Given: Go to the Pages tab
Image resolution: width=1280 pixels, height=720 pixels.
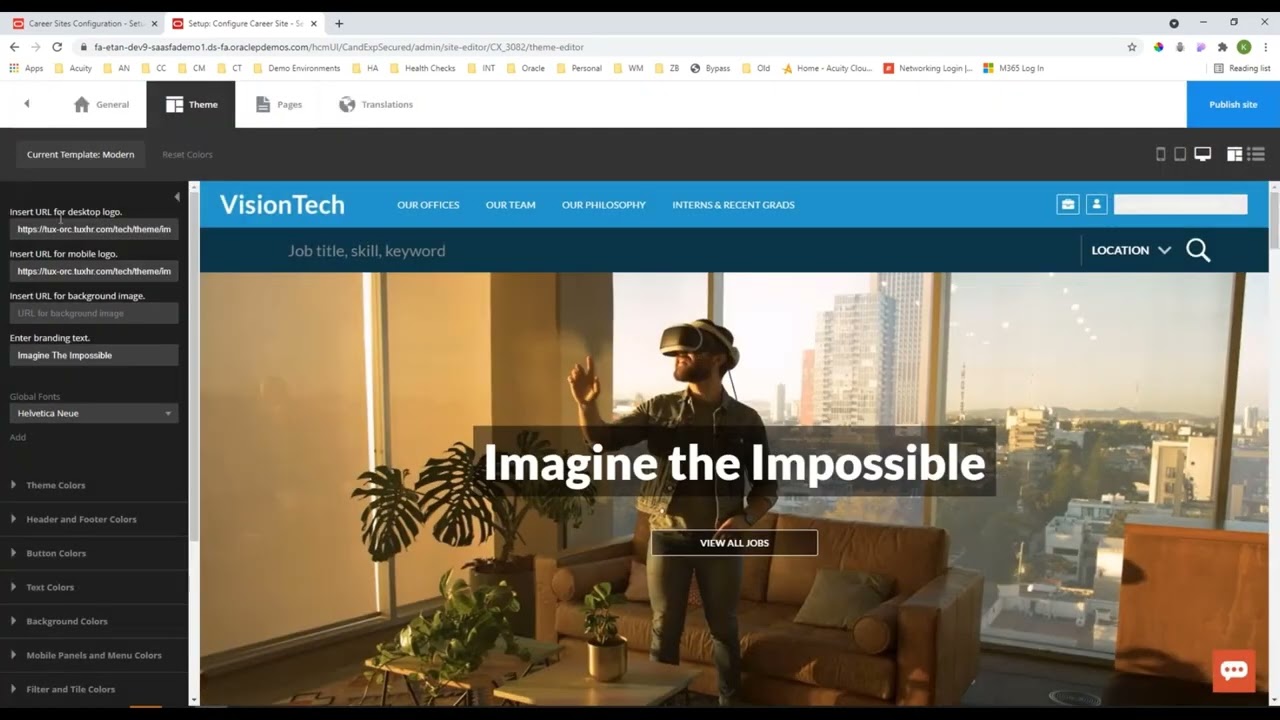Looking at the screenshot, I should point(279,104).
